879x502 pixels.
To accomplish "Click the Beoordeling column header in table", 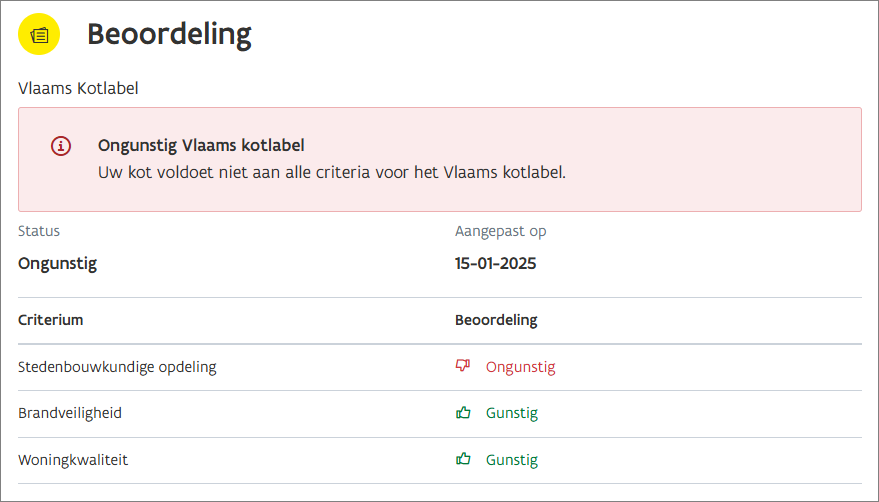I will (x=496, y=320).
